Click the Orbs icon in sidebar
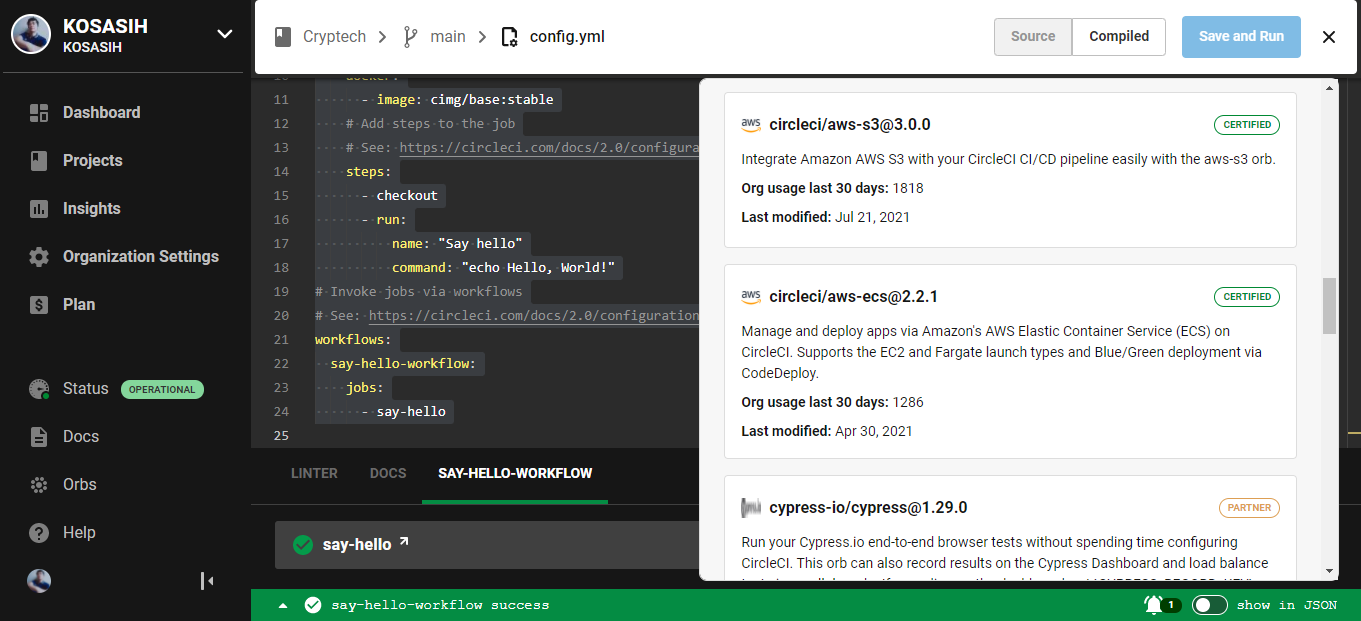This screenshot has height=621, width=1361. click(x=39, y=485)
